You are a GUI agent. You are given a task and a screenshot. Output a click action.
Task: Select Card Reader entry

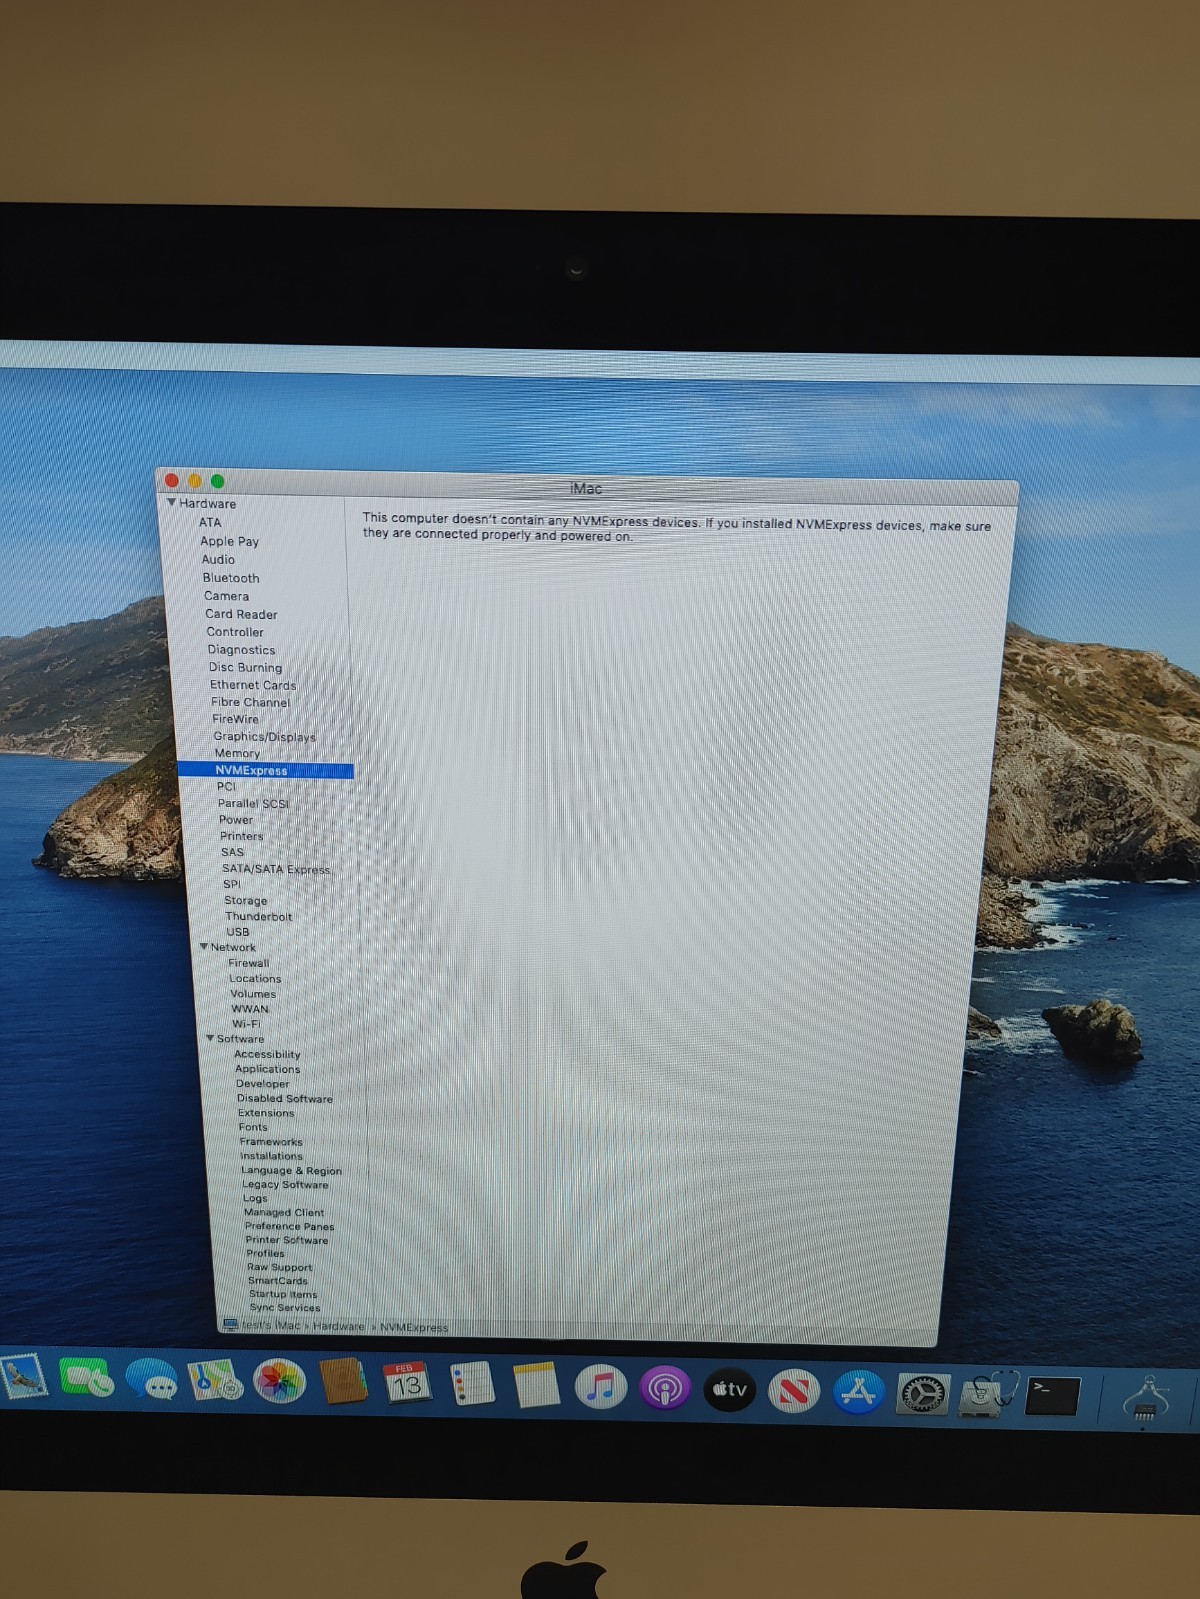(241, 614)
